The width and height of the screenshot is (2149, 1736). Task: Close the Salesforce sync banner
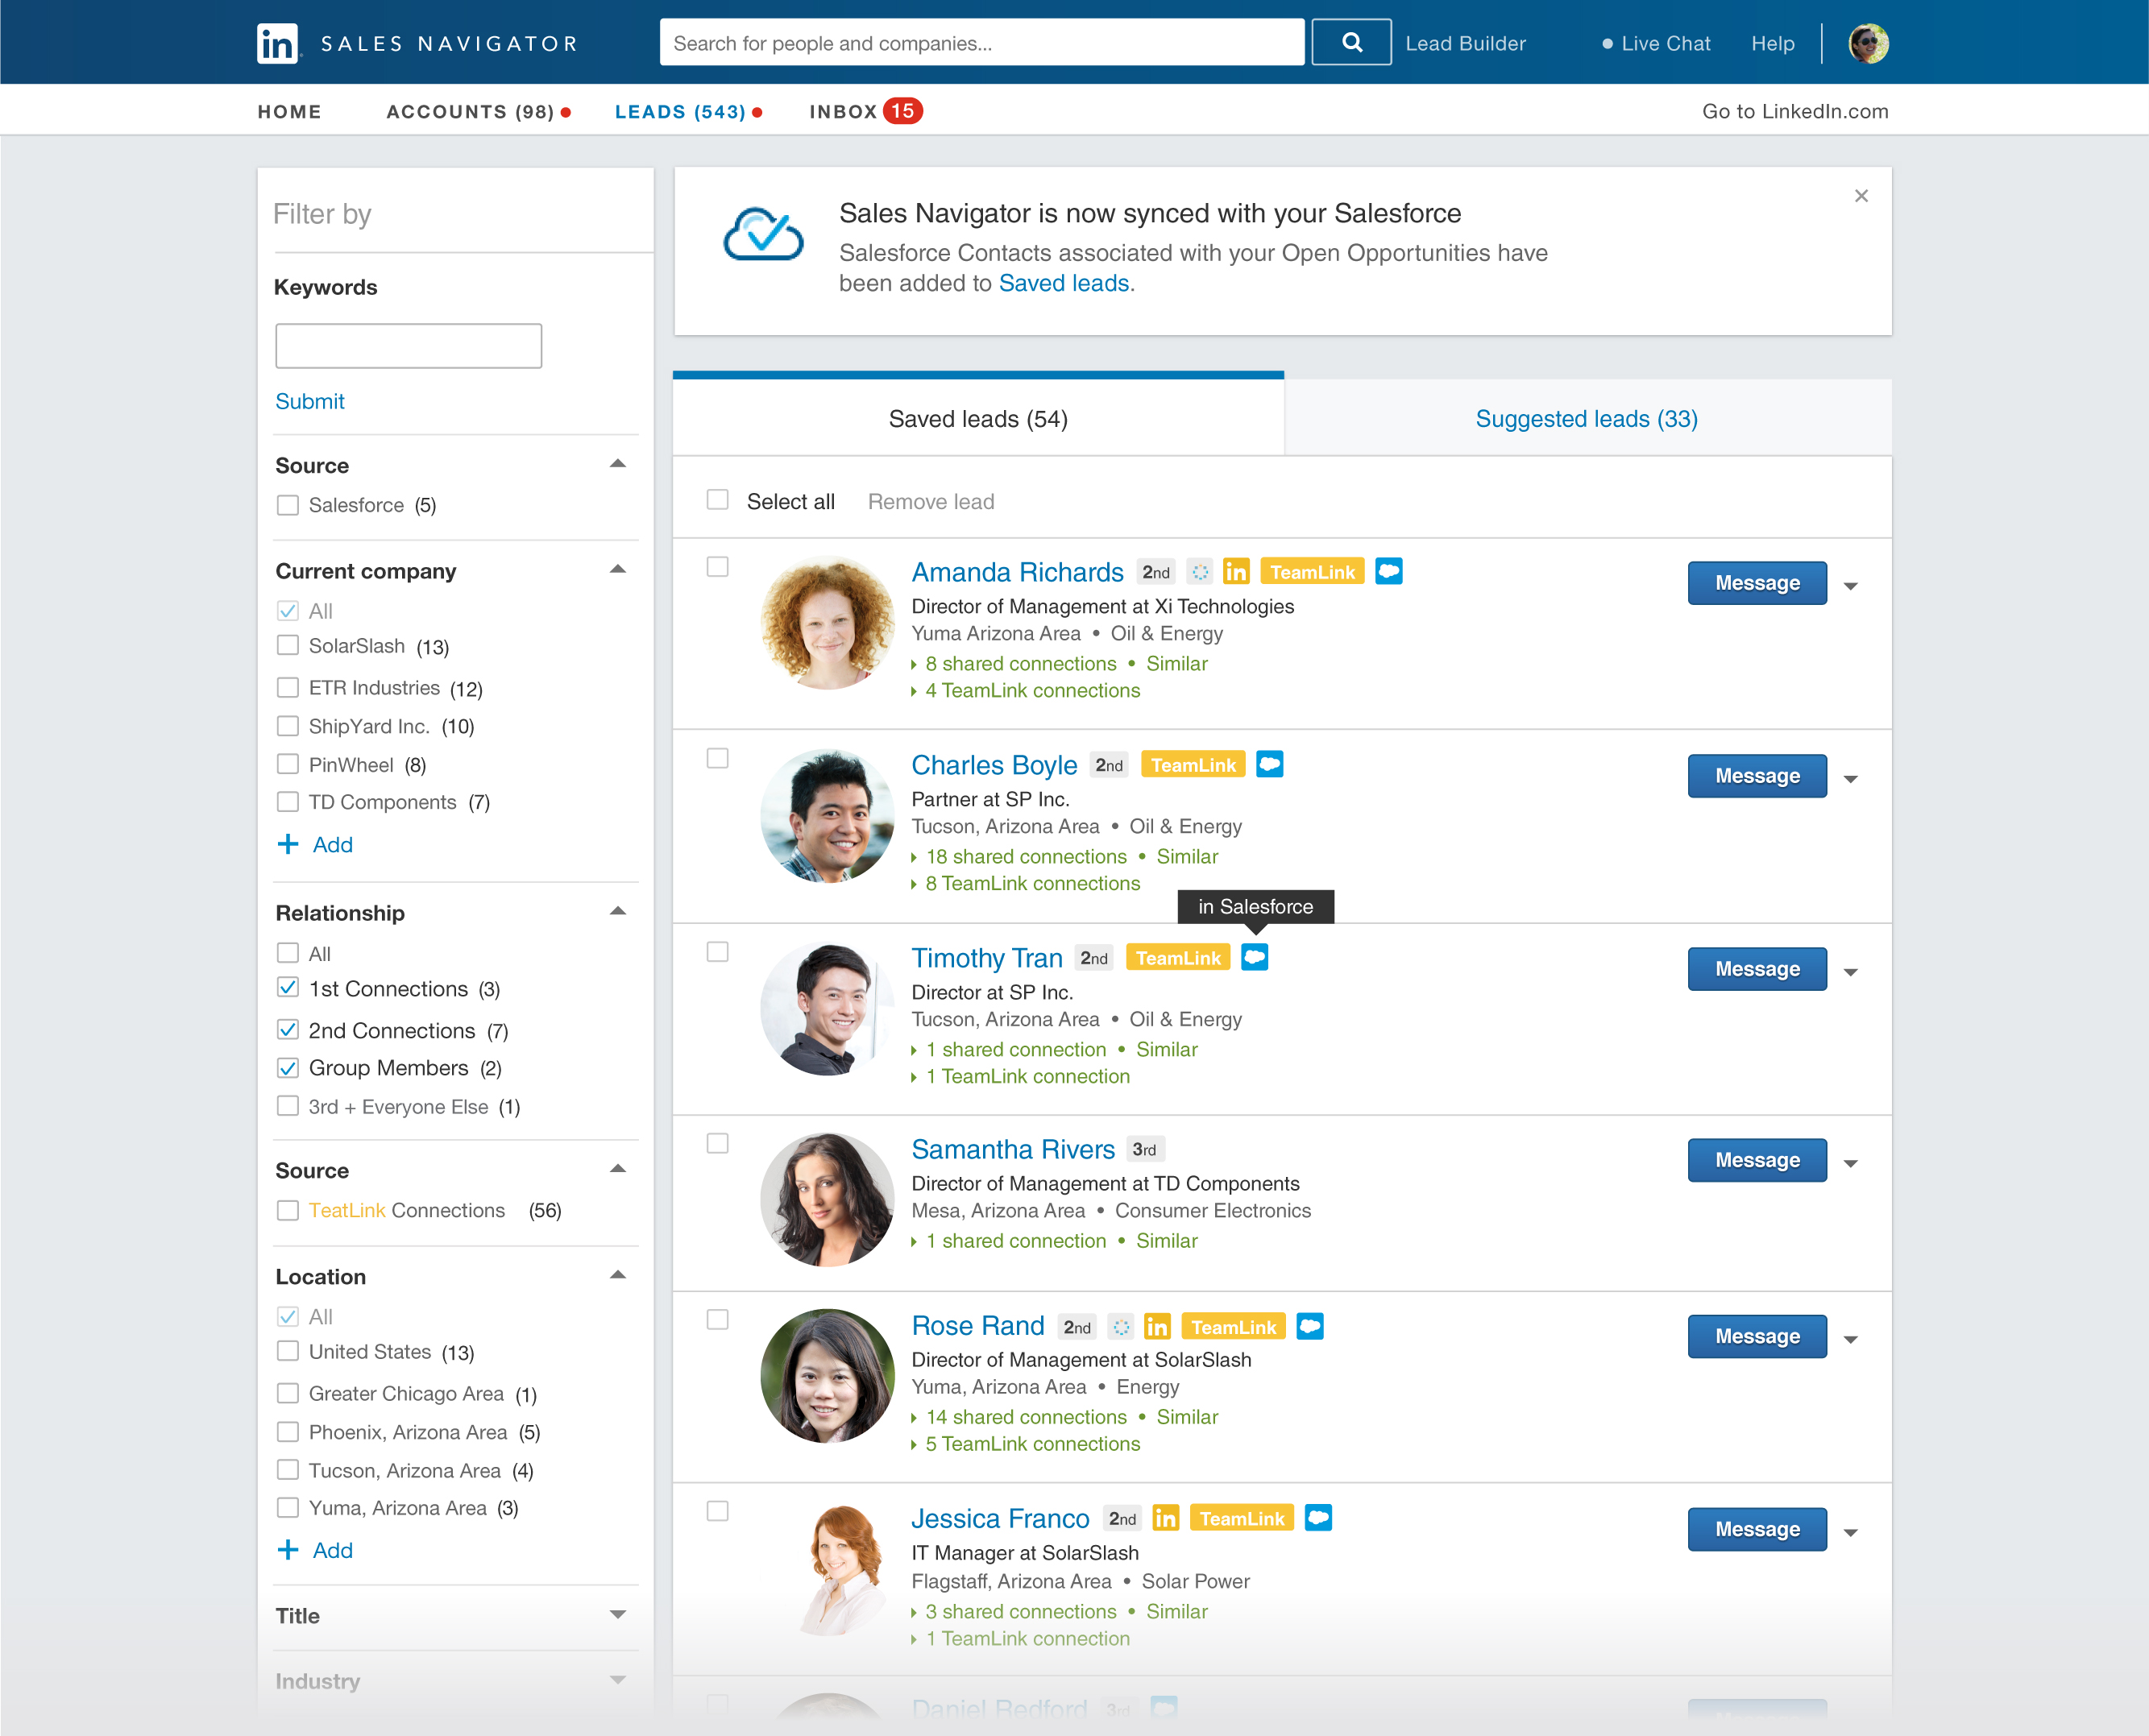1861,196
